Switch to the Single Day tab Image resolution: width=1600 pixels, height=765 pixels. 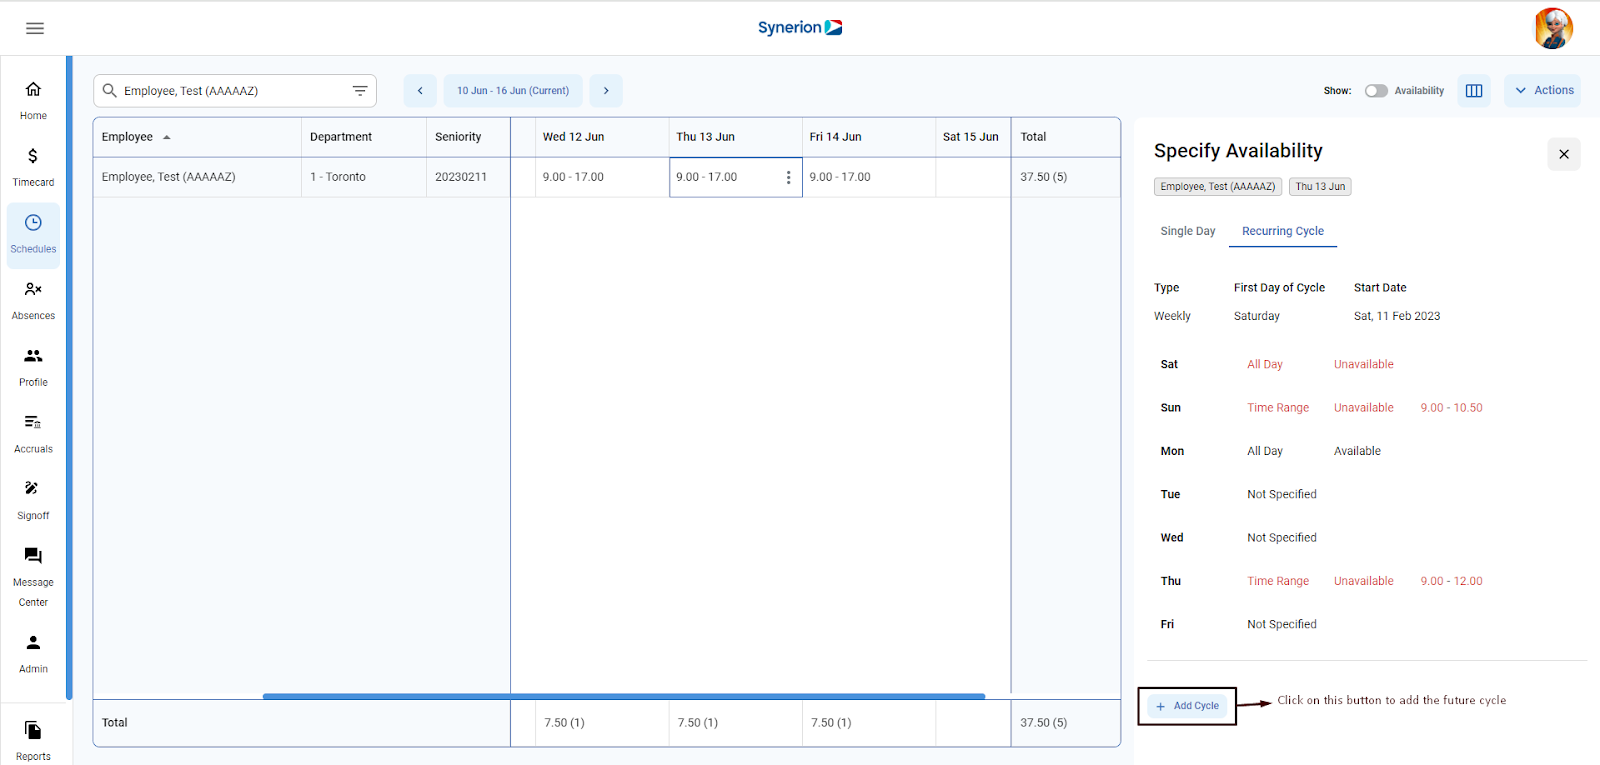tap(1188, 231)
